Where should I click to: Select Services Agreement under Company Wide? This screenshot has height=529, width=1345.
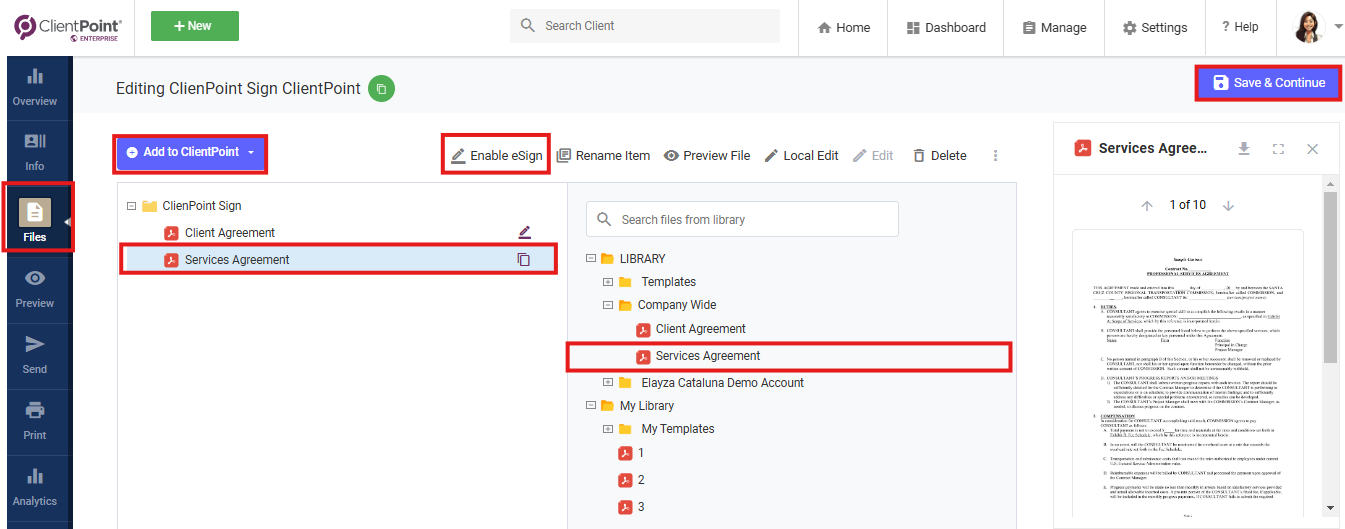coord(708,356)
